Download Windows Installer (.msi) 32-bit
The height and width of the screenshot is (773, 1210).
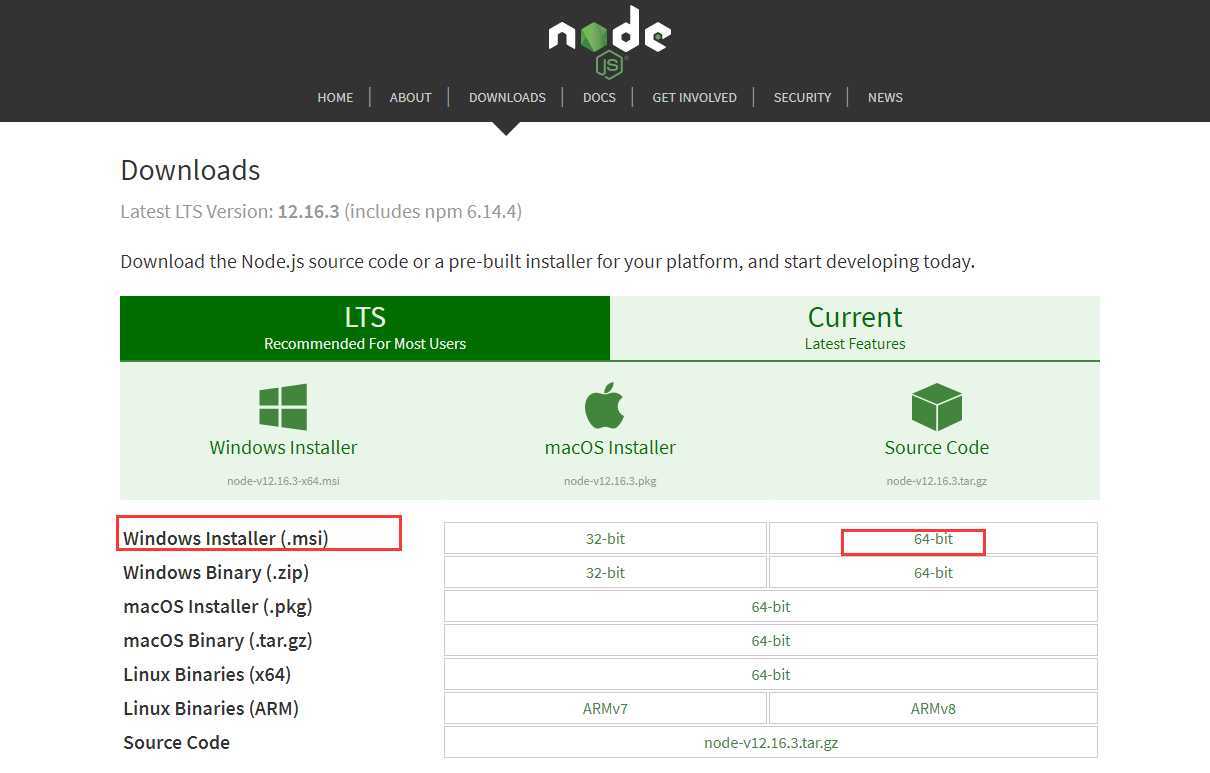(x=605, y=538)
